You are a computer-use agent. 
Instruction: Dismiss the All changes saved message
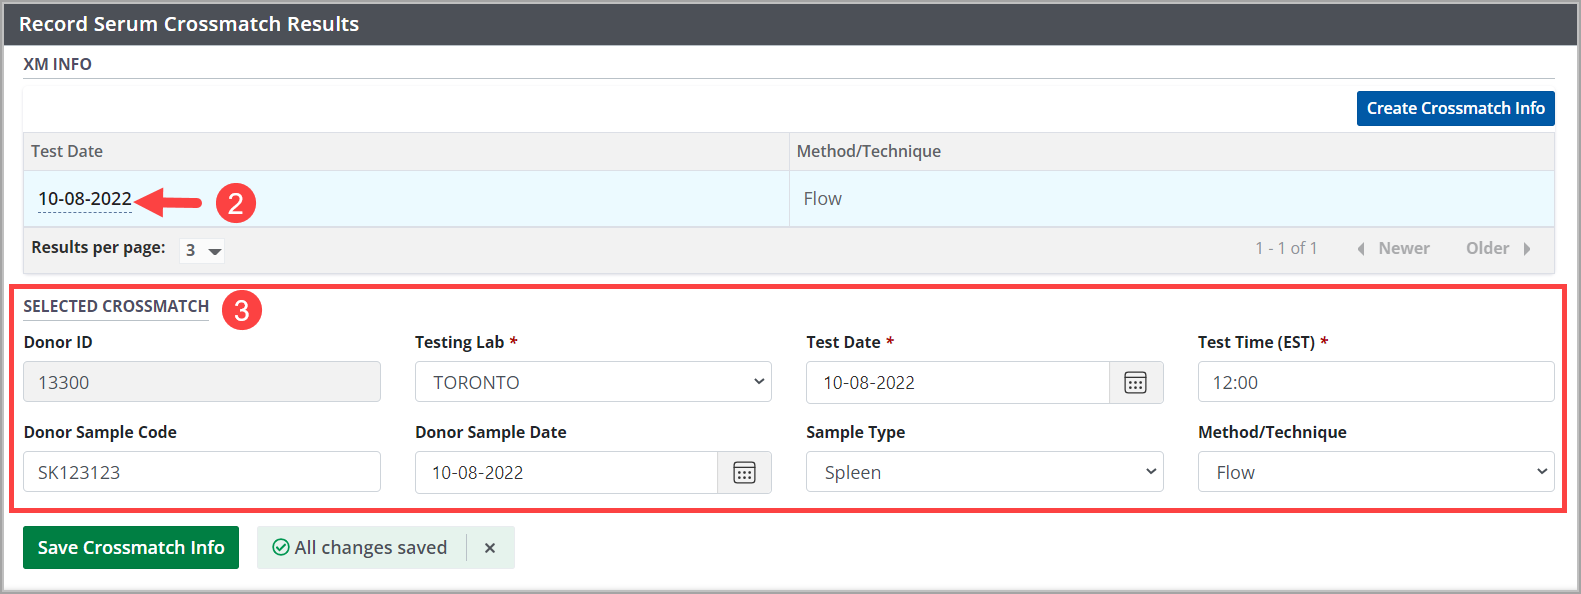[490, 548]
